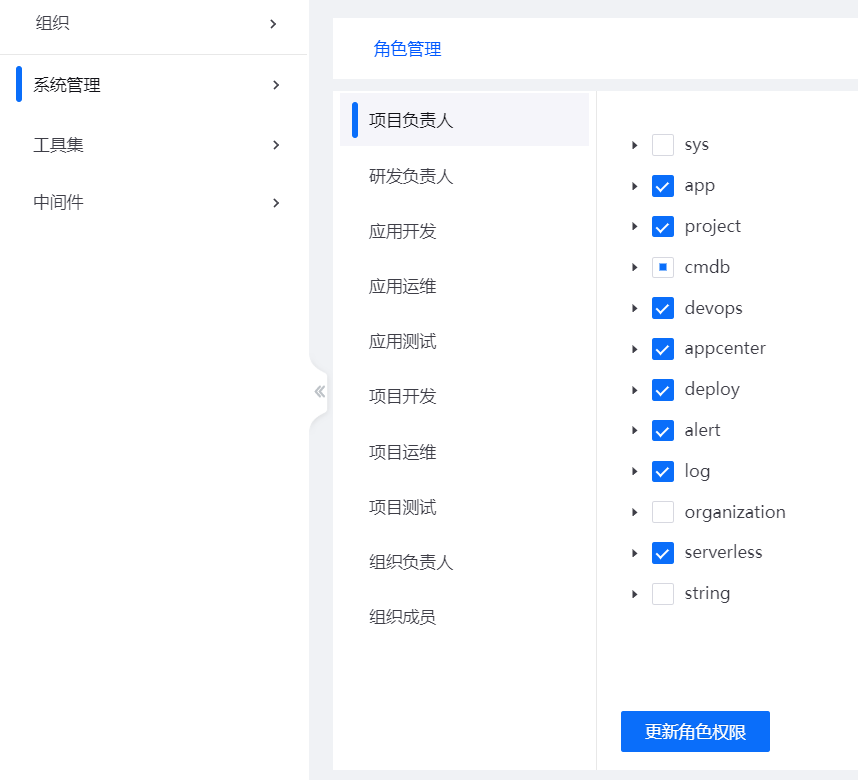Open the 工具集 submenu arrow
Screen dimensions: 858x780
pos(276,145)
